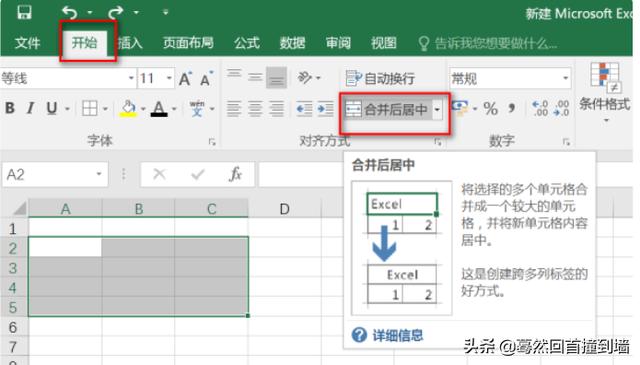The width and height of the screenshot is (640, 365).
Task: Click Accounting number format icon
Action: coord(460,108)
